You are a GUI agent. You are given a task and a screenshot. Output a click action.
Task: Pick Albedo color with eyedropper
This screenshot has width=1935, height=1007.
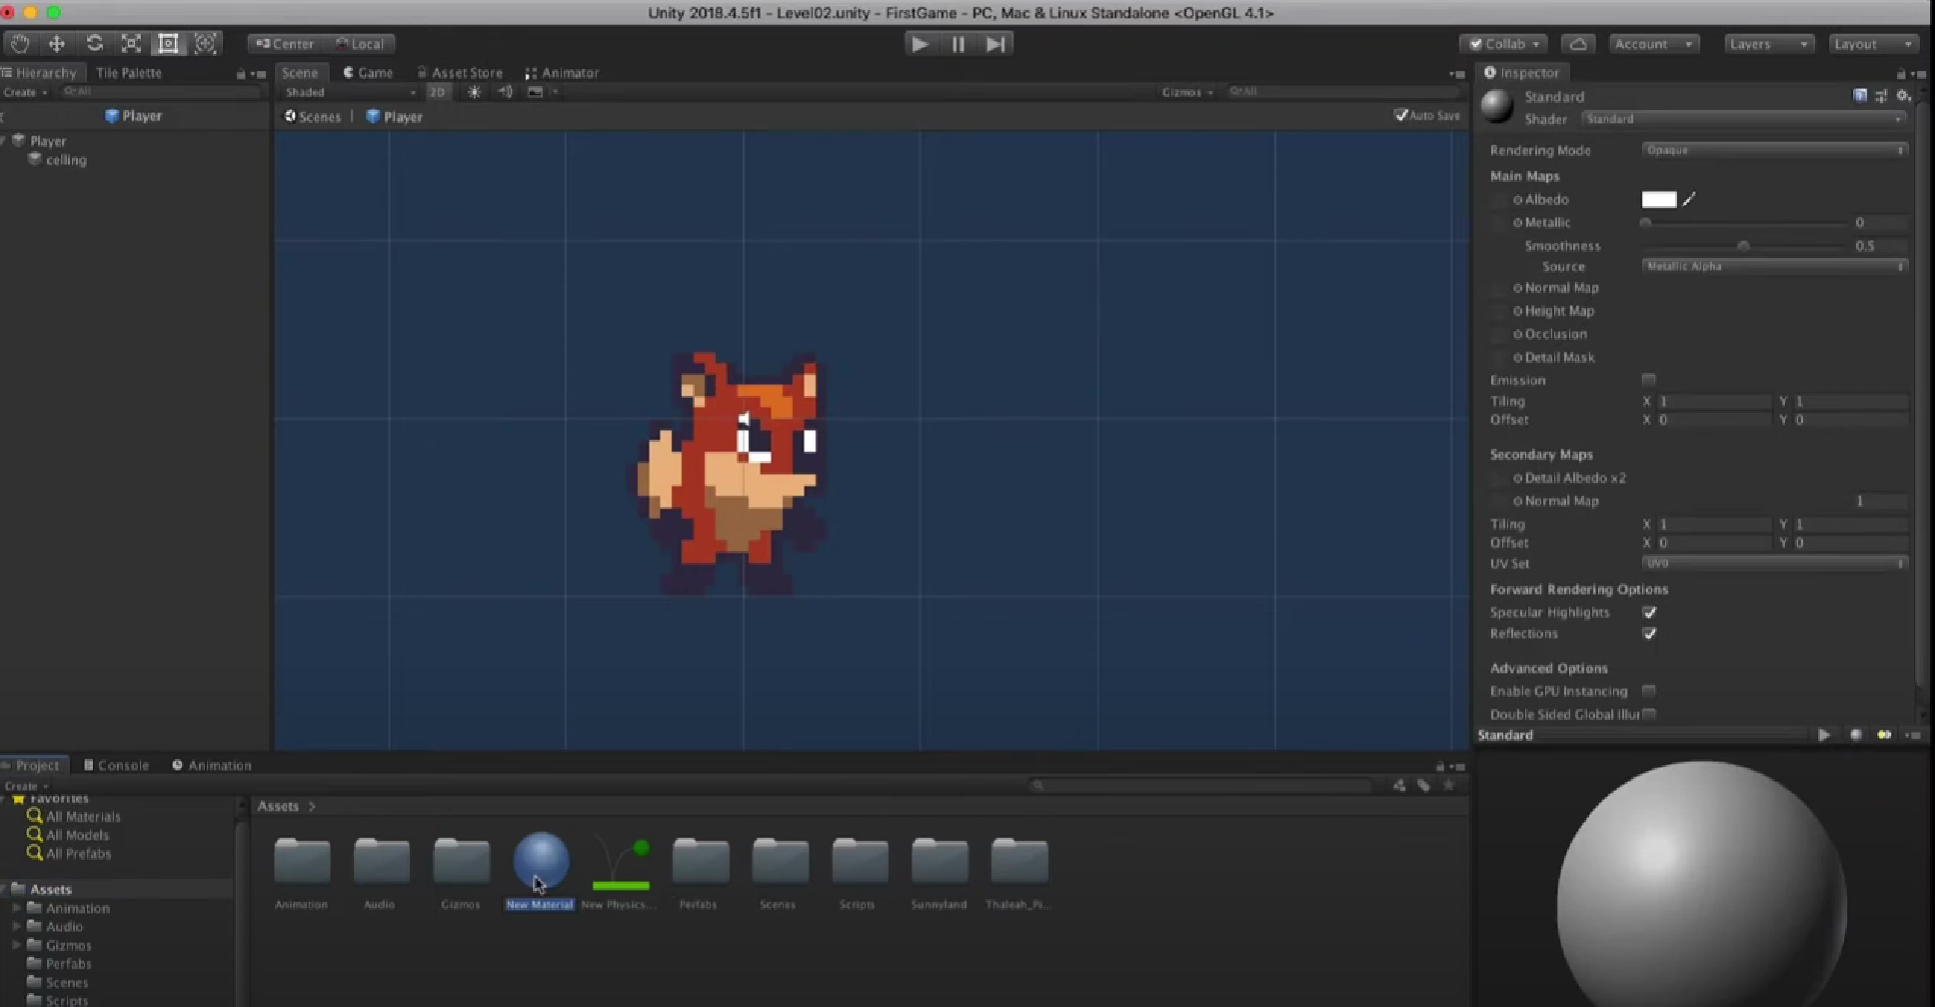click(1689, 199)
